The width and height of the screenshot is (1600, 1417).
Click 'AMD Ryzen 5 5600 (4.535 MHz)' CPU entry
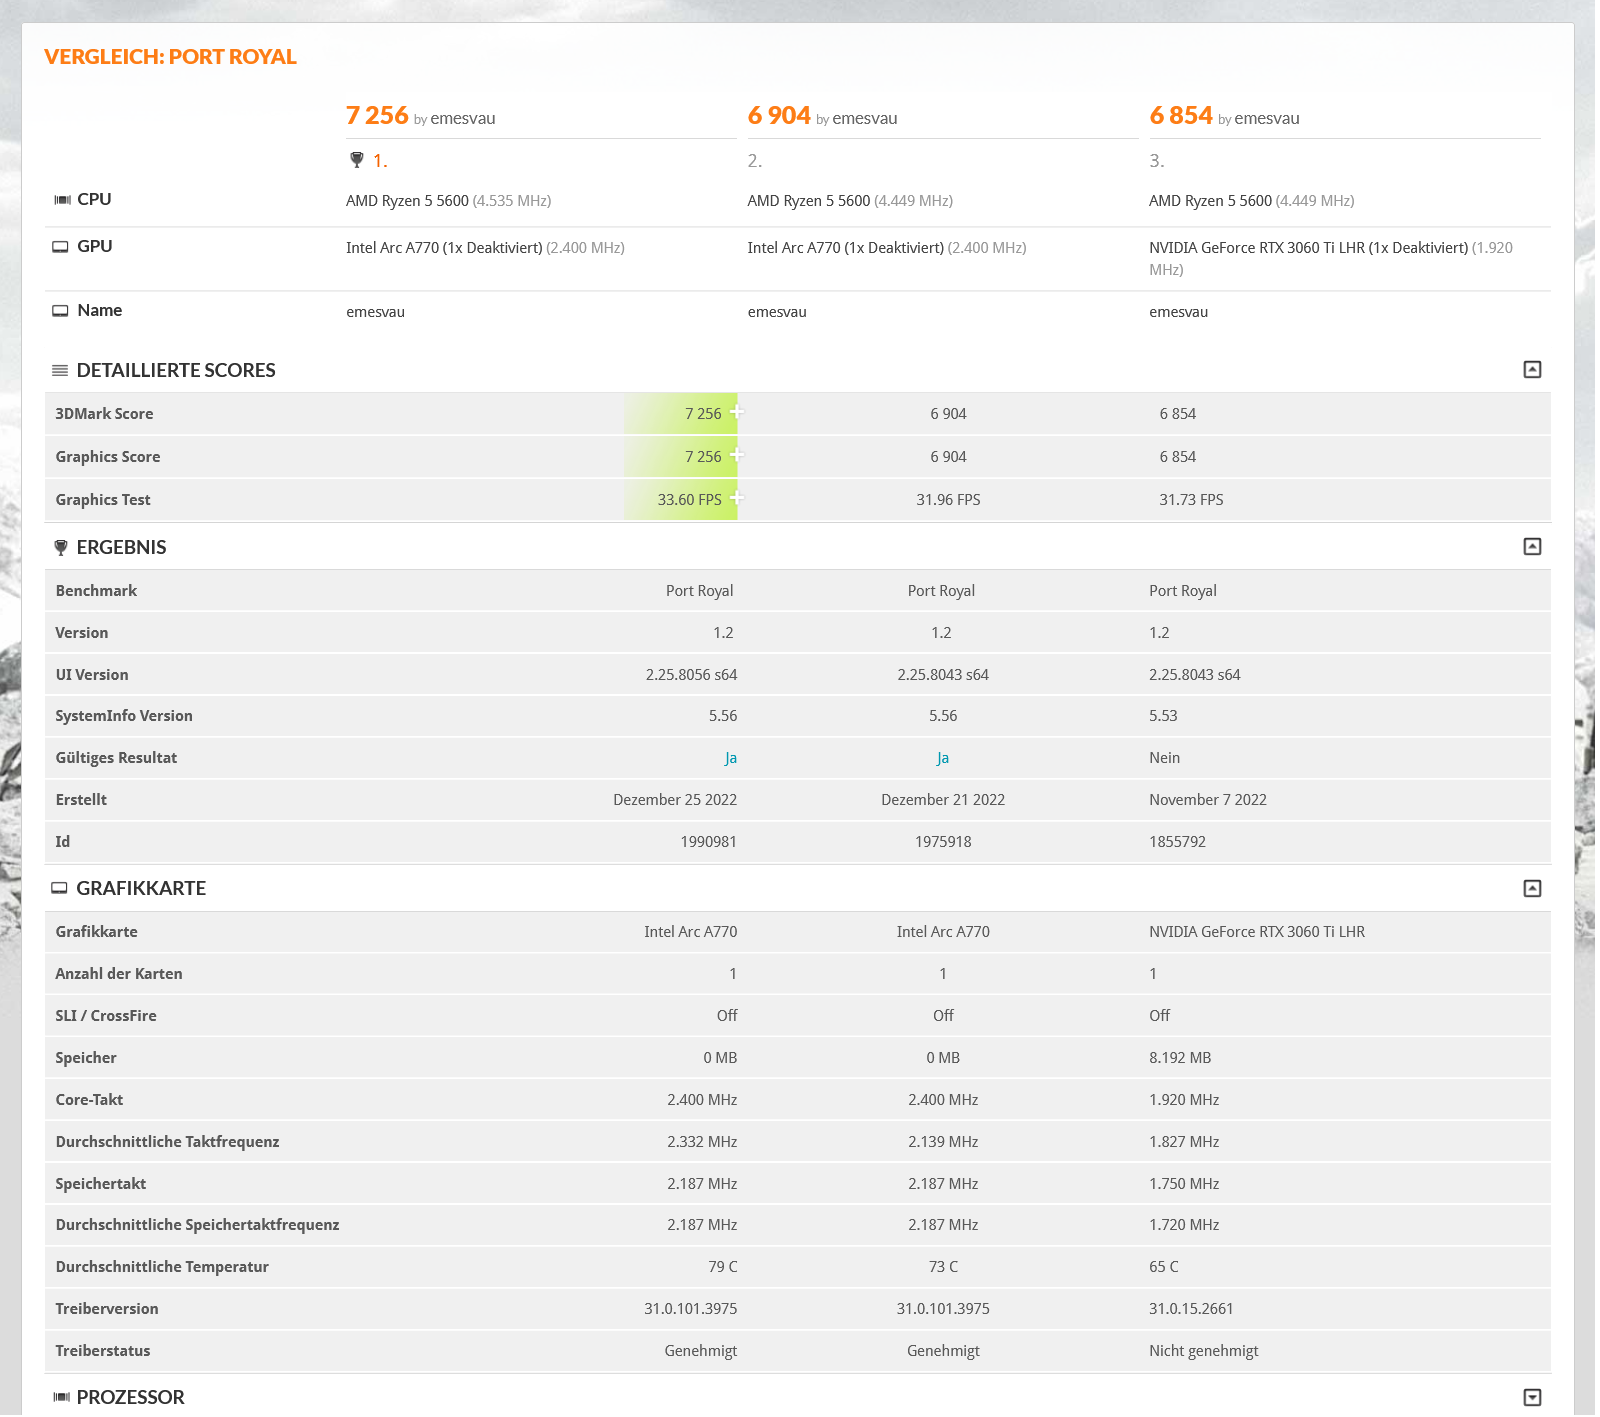click(449, 201)
